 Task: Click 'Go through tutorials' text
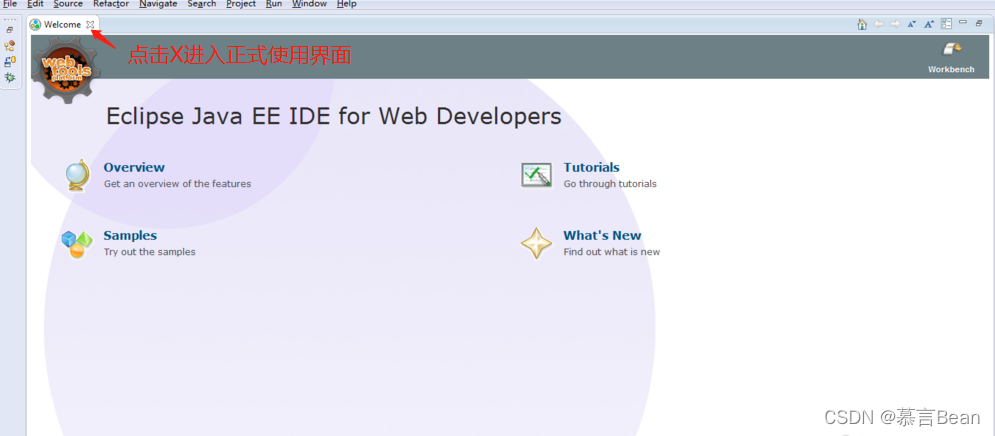tap(610, 184)
